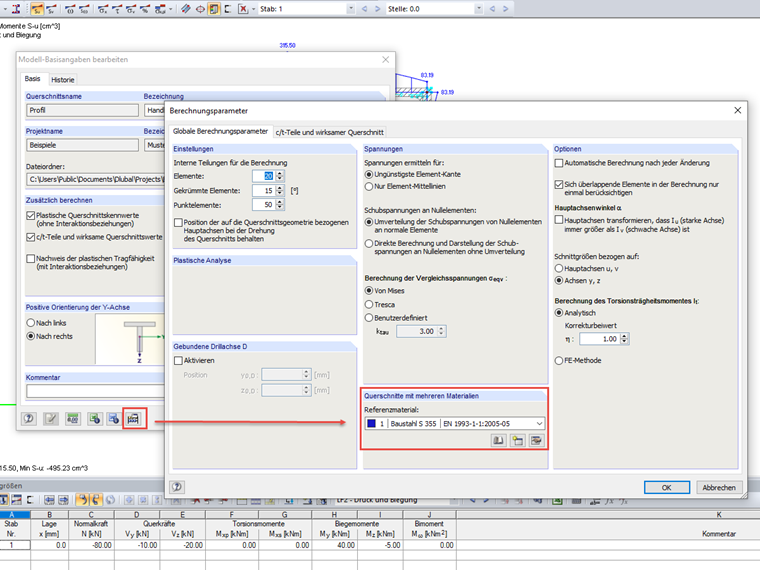Show stress ratio percent toolbar icon
760x570 pixels.
coord(144,9)
